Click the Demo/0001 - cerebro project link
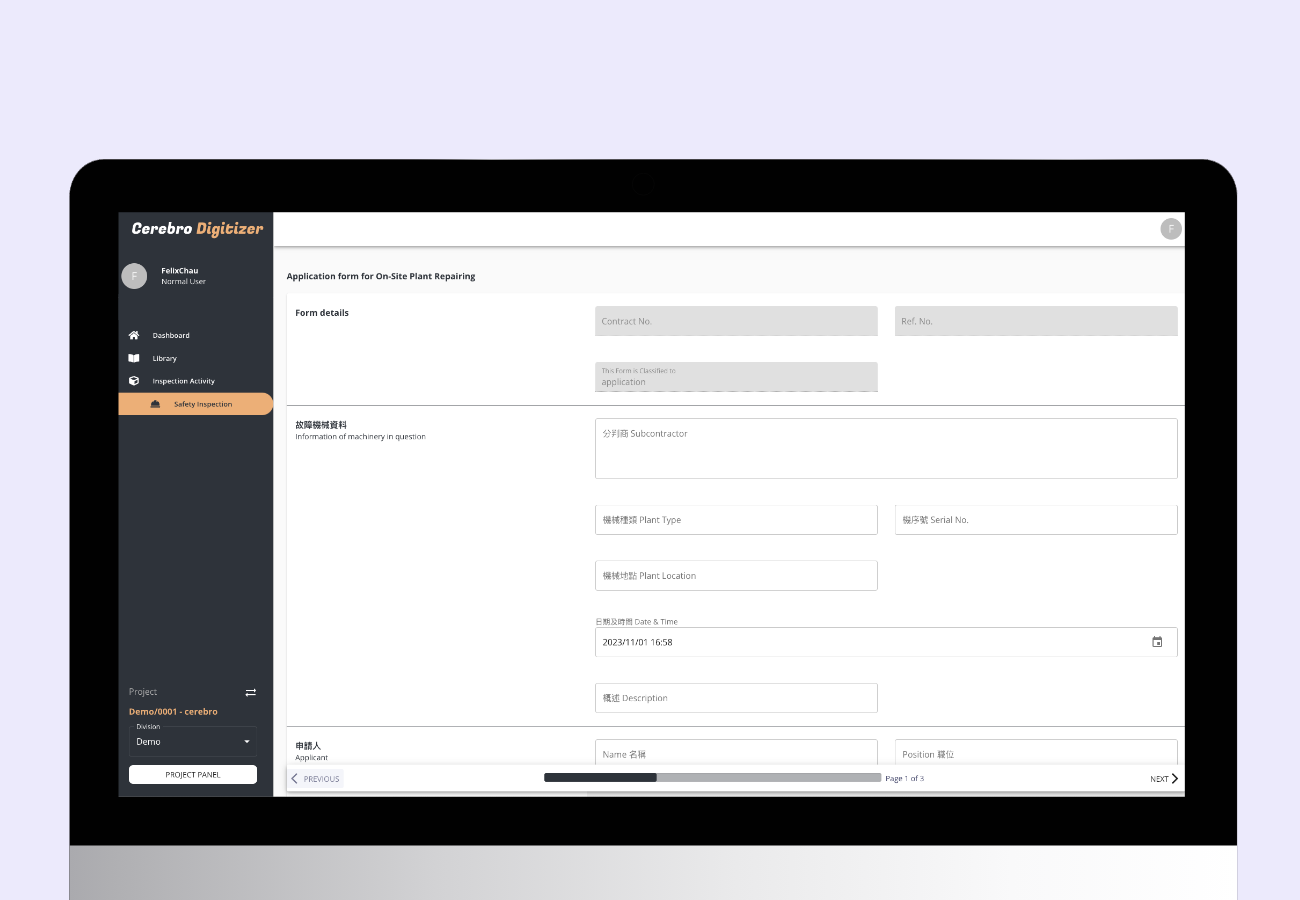Image resolution: width=1300 pixels, height=900 pixels. [173, 712]
